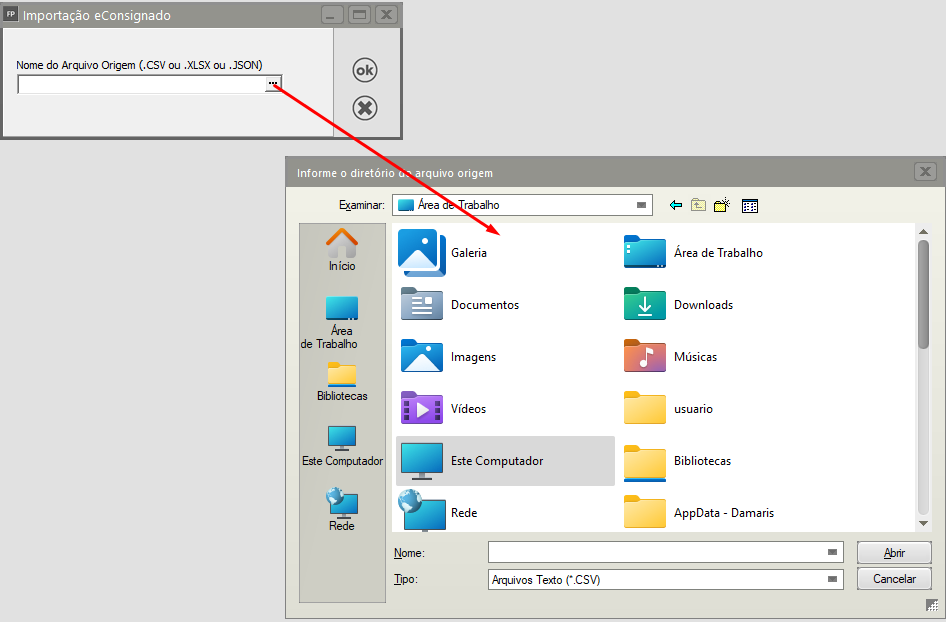Click the cancel X circle icon
The image size is (946, 622).
point(365,108)
